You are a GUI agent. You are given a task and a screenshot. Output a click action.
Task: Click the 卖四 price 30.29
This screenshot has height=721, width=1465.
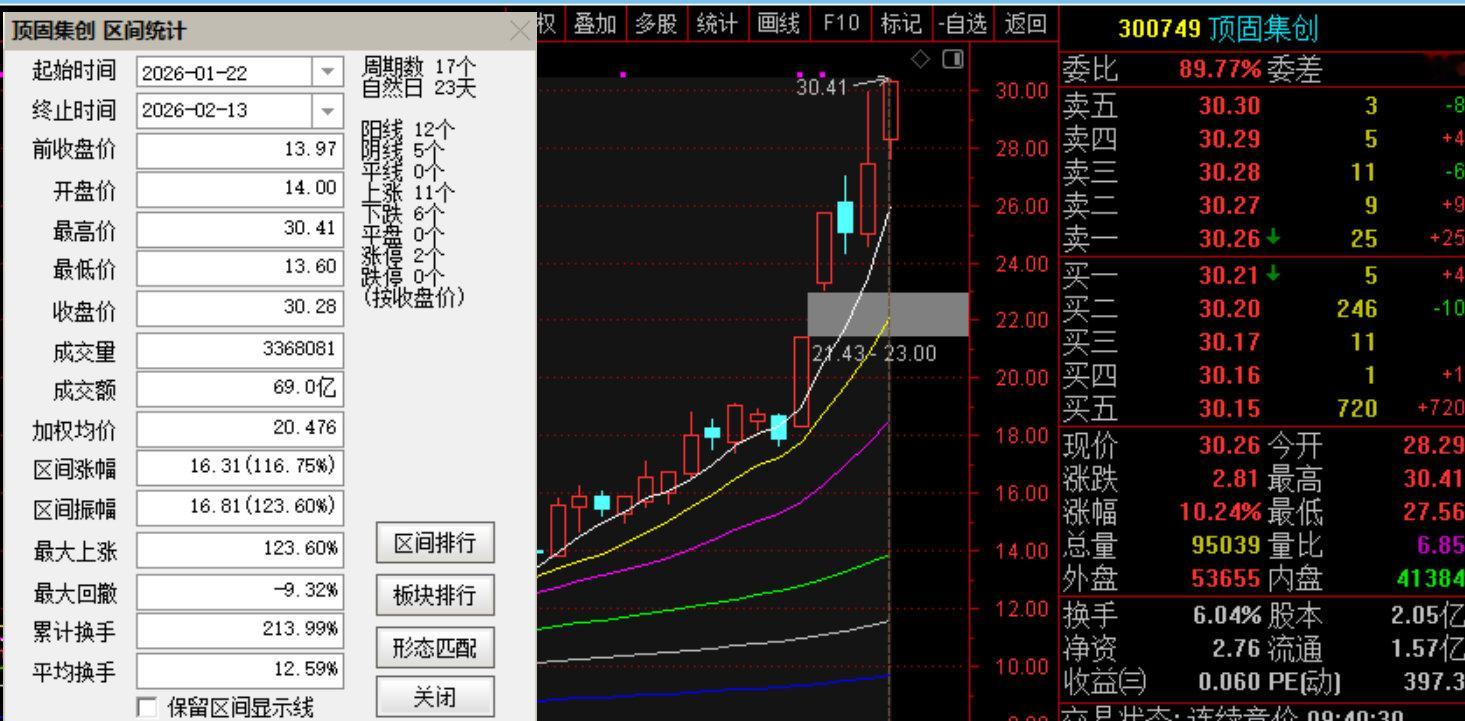coord(1230,137)
